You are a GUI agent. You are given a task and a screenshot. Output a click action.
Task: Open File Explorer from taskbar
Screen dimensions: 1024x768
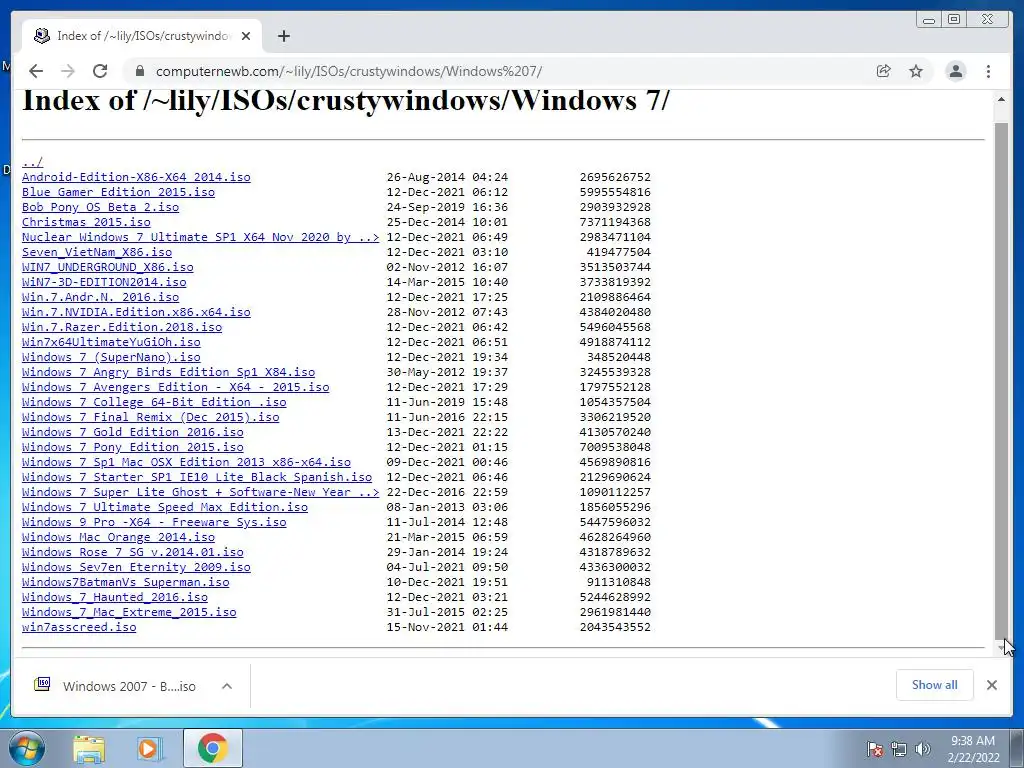[x=89, y=748]
